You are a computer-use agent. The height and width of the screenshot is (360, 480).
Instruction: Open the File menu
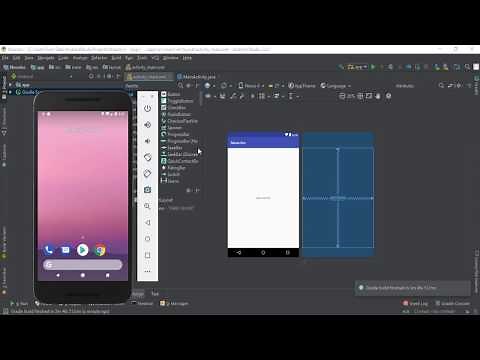point(5,58)
